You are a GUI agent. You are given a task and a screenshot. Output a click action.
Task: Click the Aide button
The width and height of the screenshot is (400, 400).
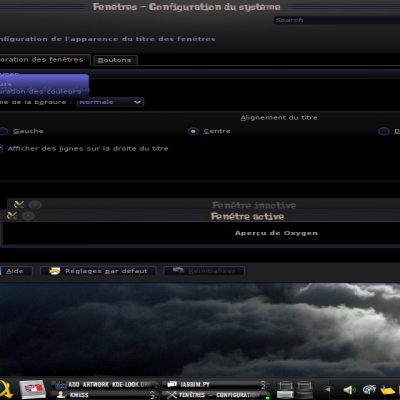pos(16,271)
